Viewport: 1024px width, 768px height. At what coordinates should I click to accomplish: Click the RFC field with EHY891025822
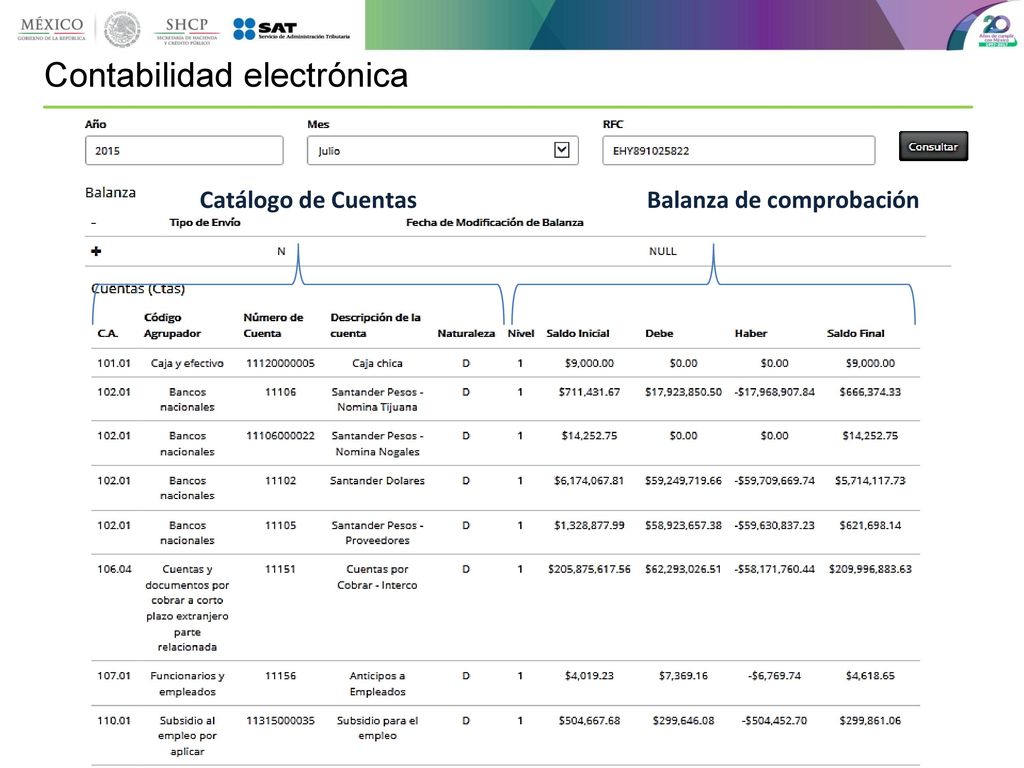pos(739,150)
